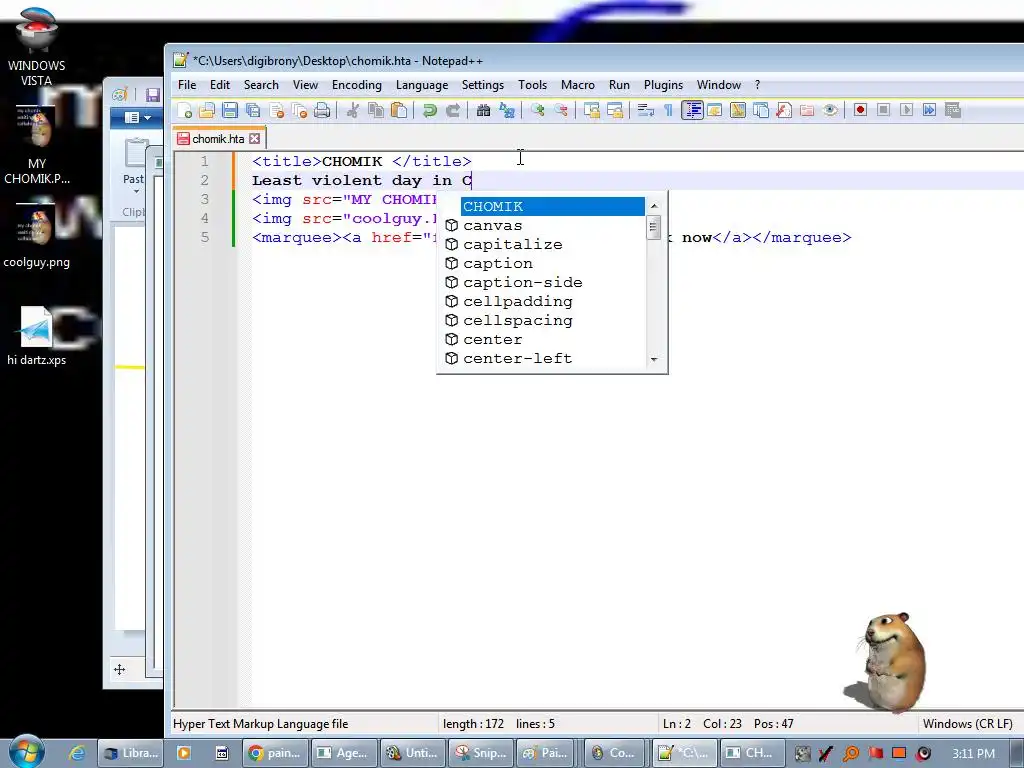Start macro recording with red dot

click(x=860, y=110)
